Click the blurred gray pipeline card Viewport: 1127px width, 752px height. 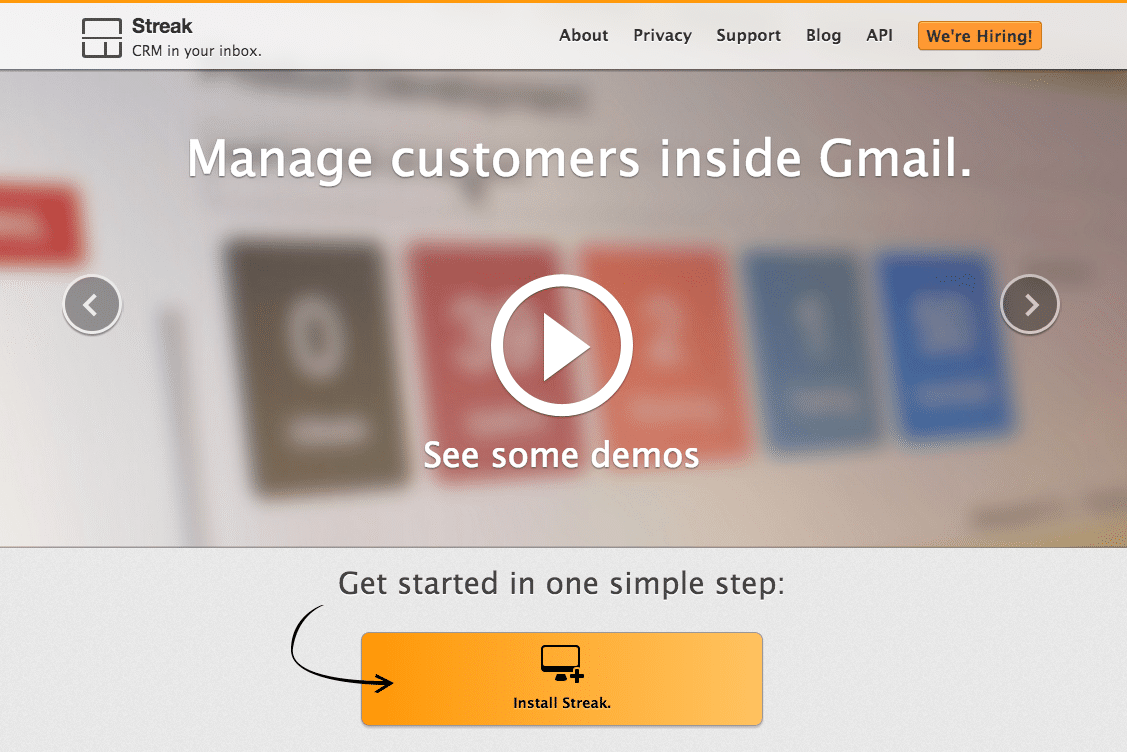tap(314, 367)
